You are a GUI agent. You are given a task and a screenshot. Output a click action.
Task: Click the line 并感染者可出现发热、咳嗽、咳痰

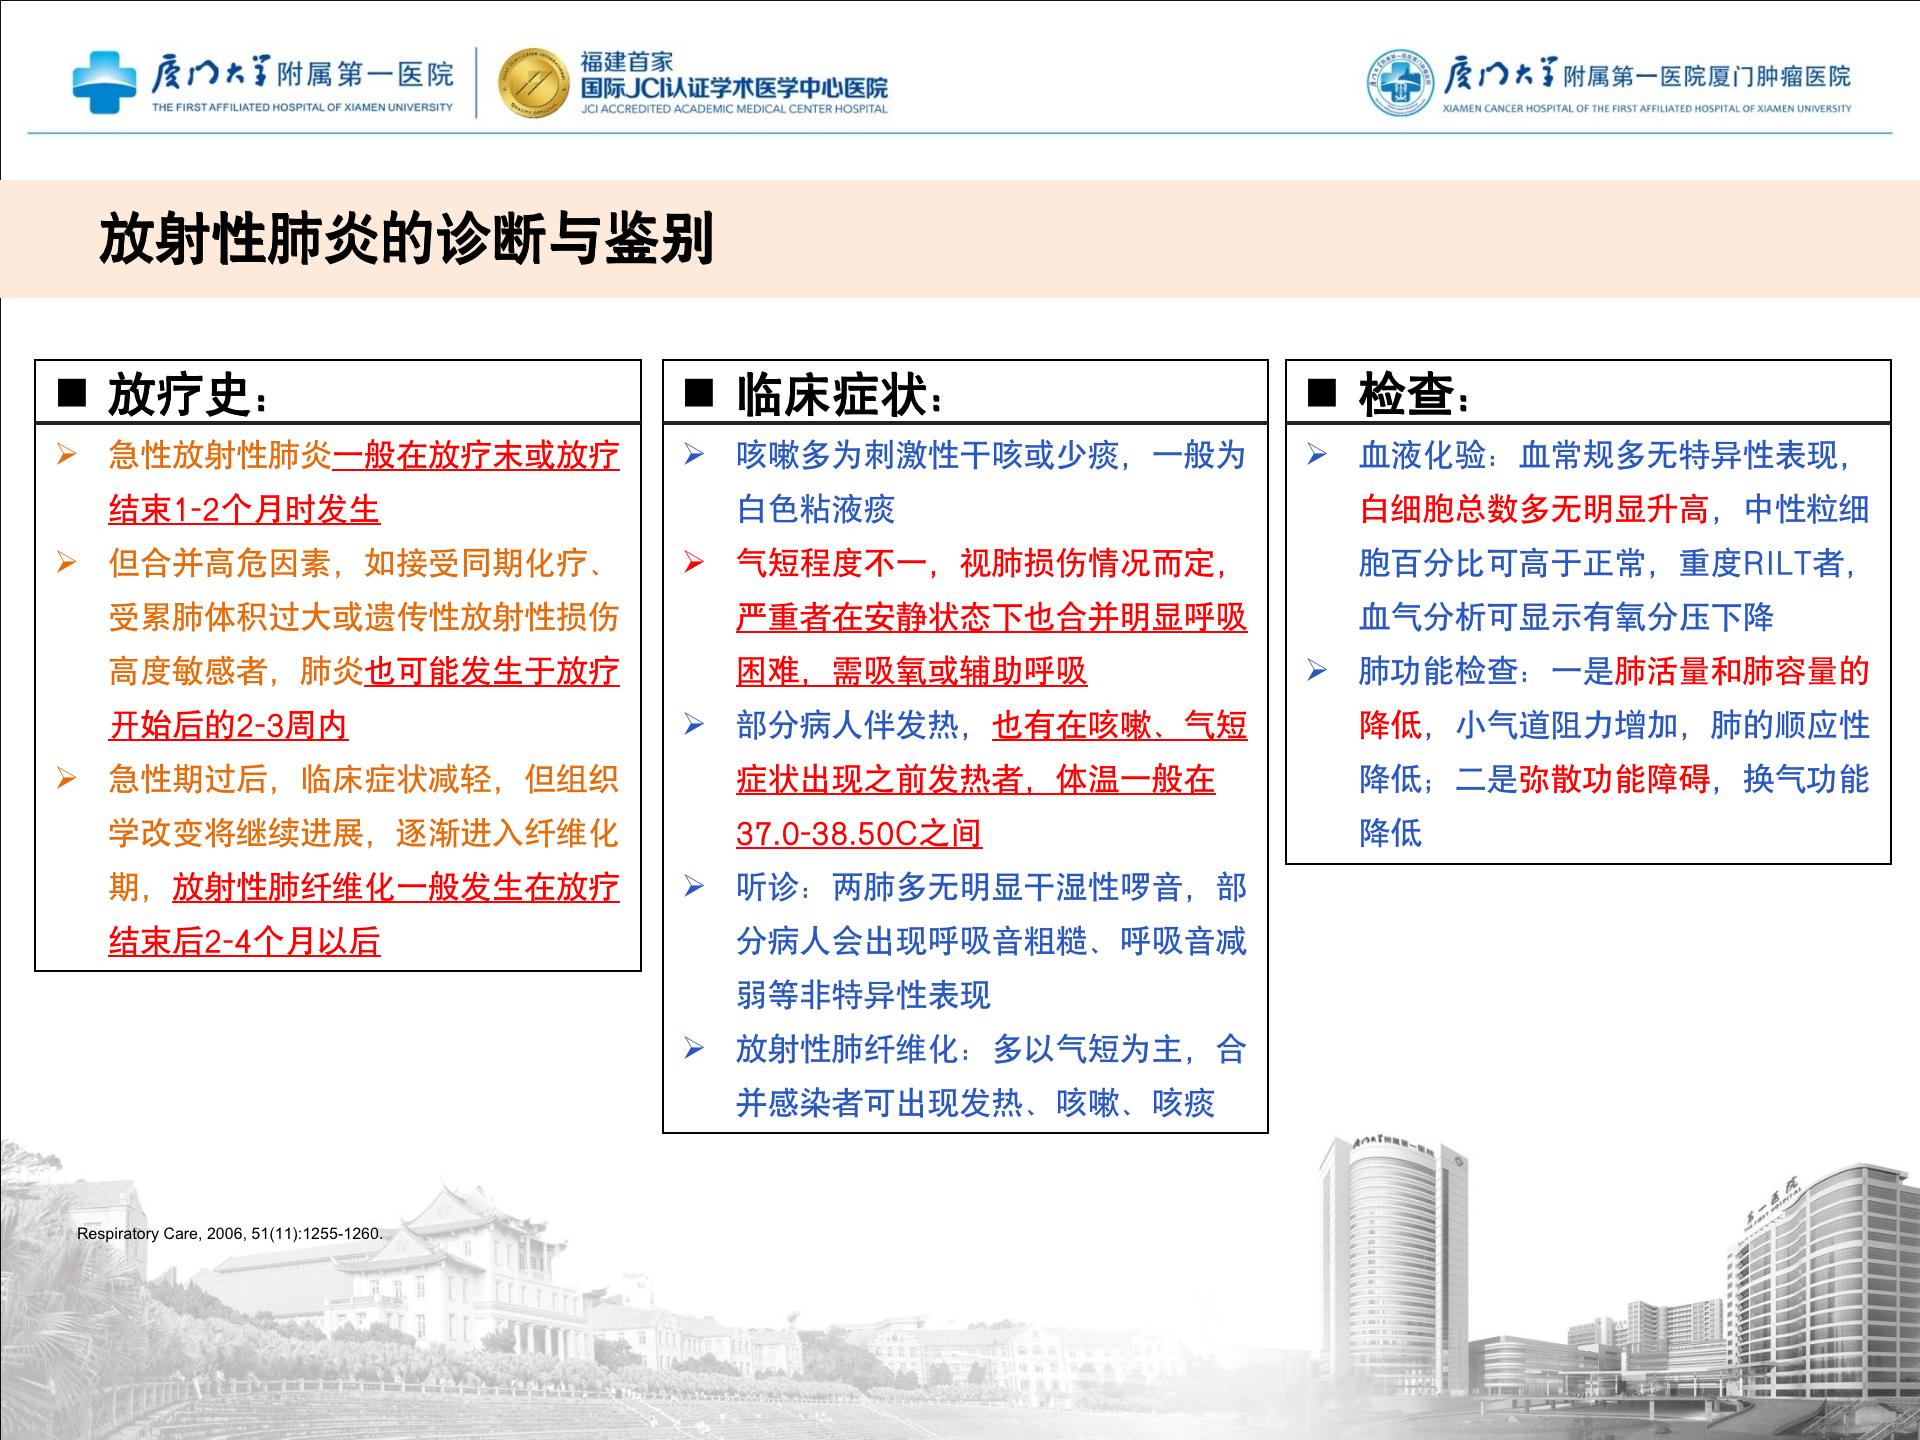tap(976, 1104)
